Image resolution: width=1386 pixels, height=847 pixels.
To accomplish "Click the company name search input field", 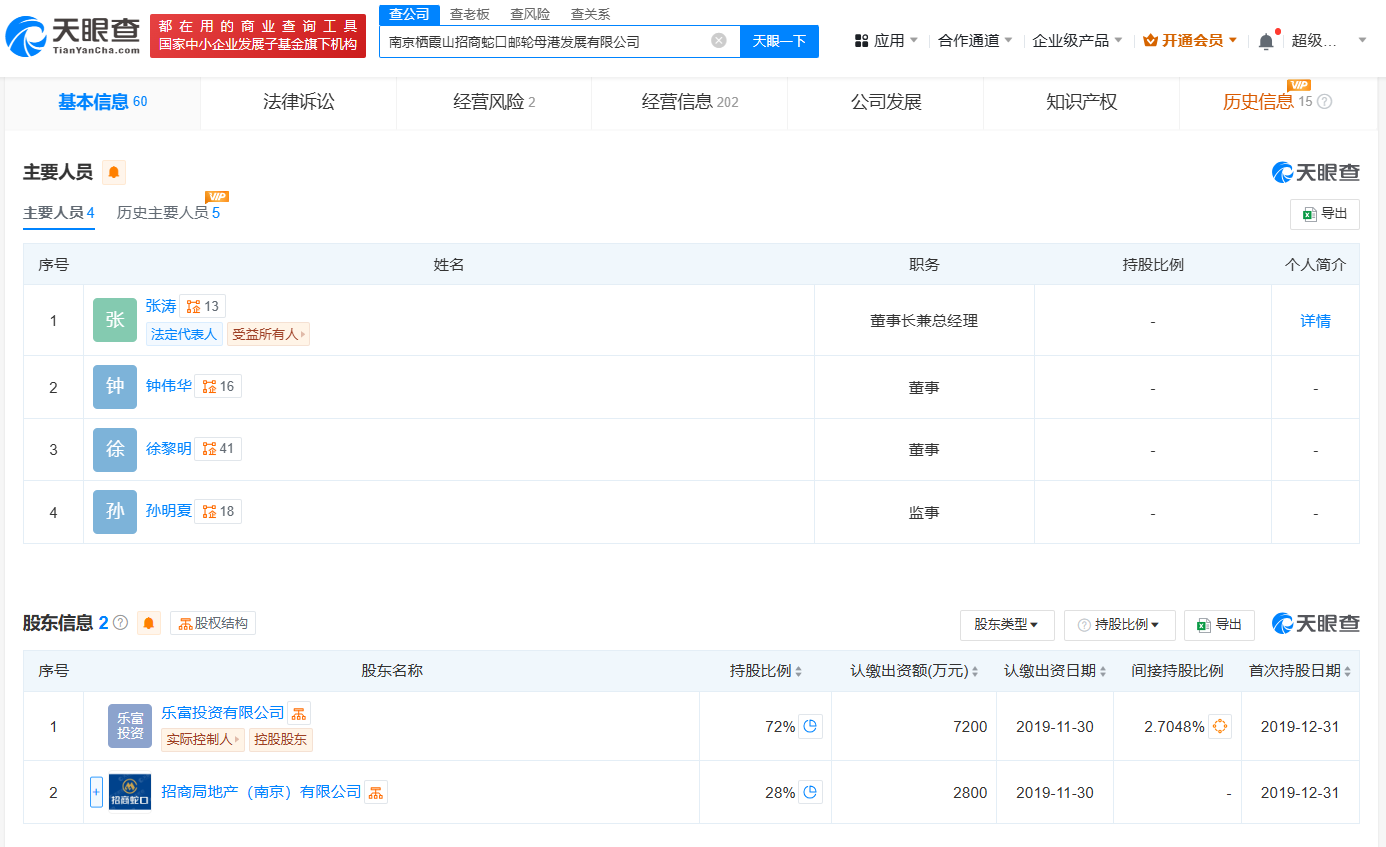I will coord(545,41).
